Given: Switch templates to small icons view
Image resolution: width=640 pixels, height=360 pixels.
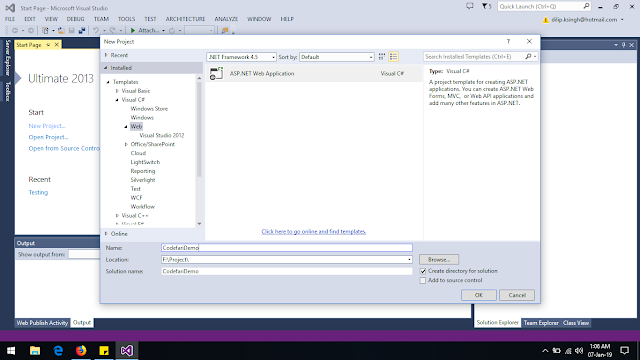Looking at the screenshot, I should click(x=382, y=57).
